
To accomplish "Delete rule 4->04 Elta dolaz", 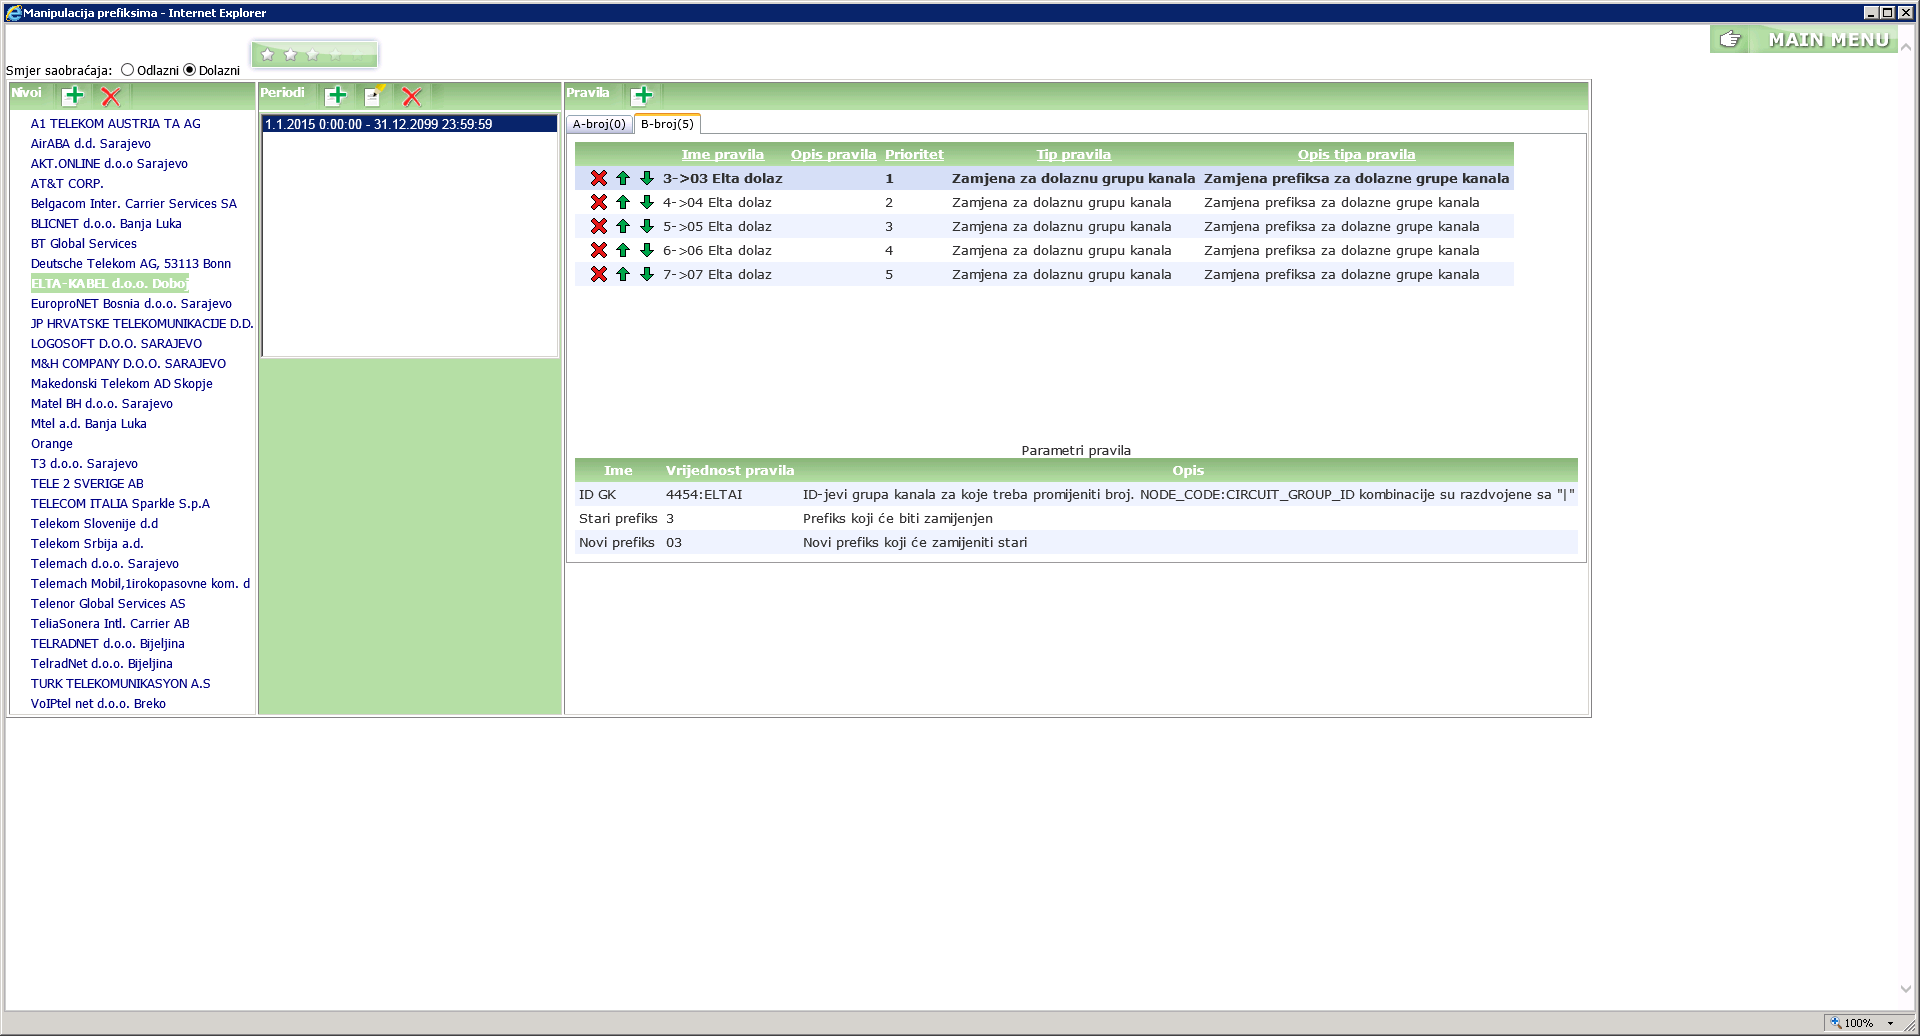I will (599, 202).
